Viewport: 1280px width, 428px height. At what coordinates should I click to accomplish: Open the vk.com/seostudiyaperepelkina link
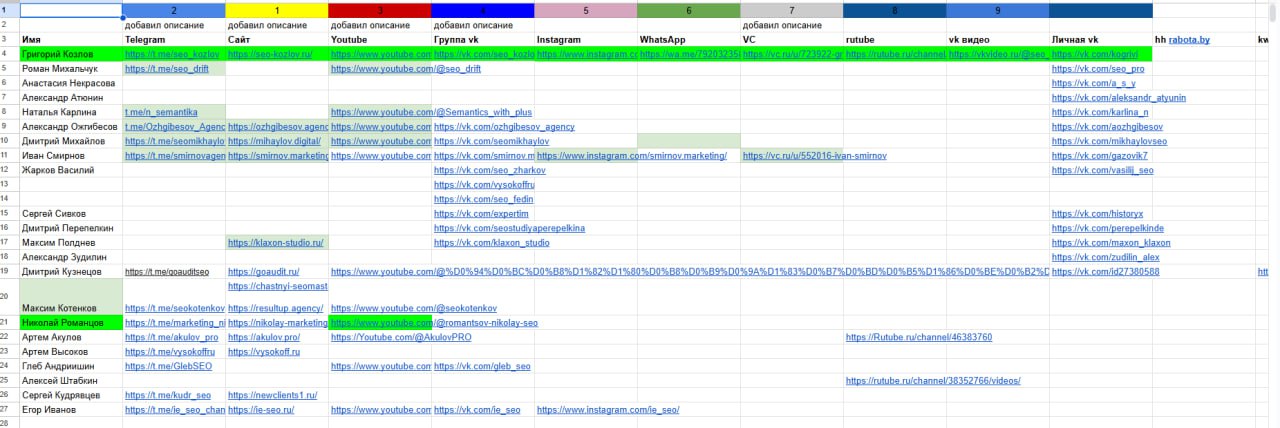pos(509,228)
